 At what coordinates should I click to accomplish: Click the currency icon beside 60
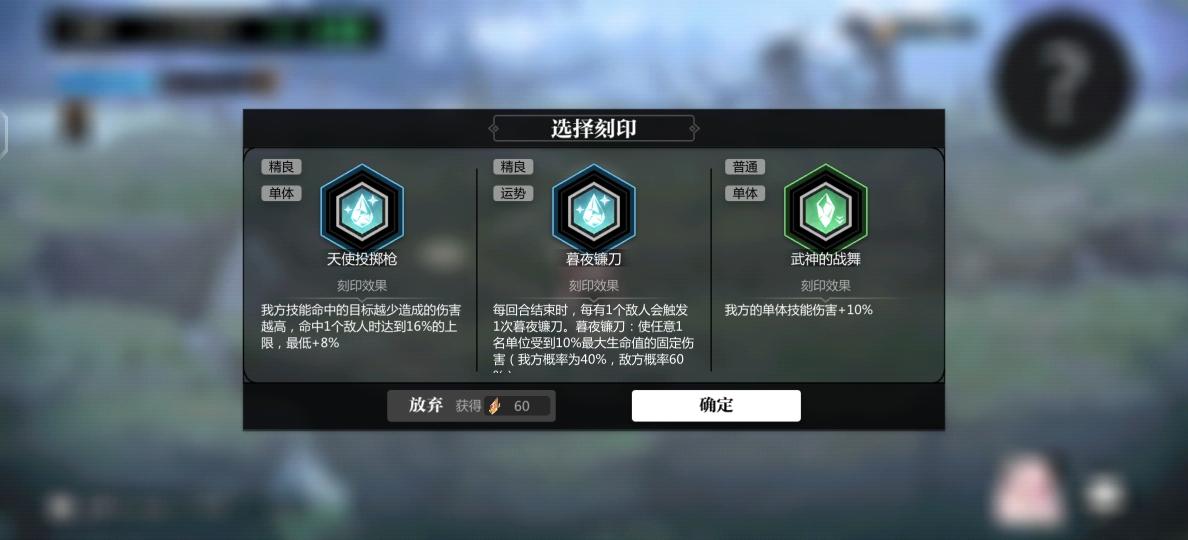pos(493,406)
